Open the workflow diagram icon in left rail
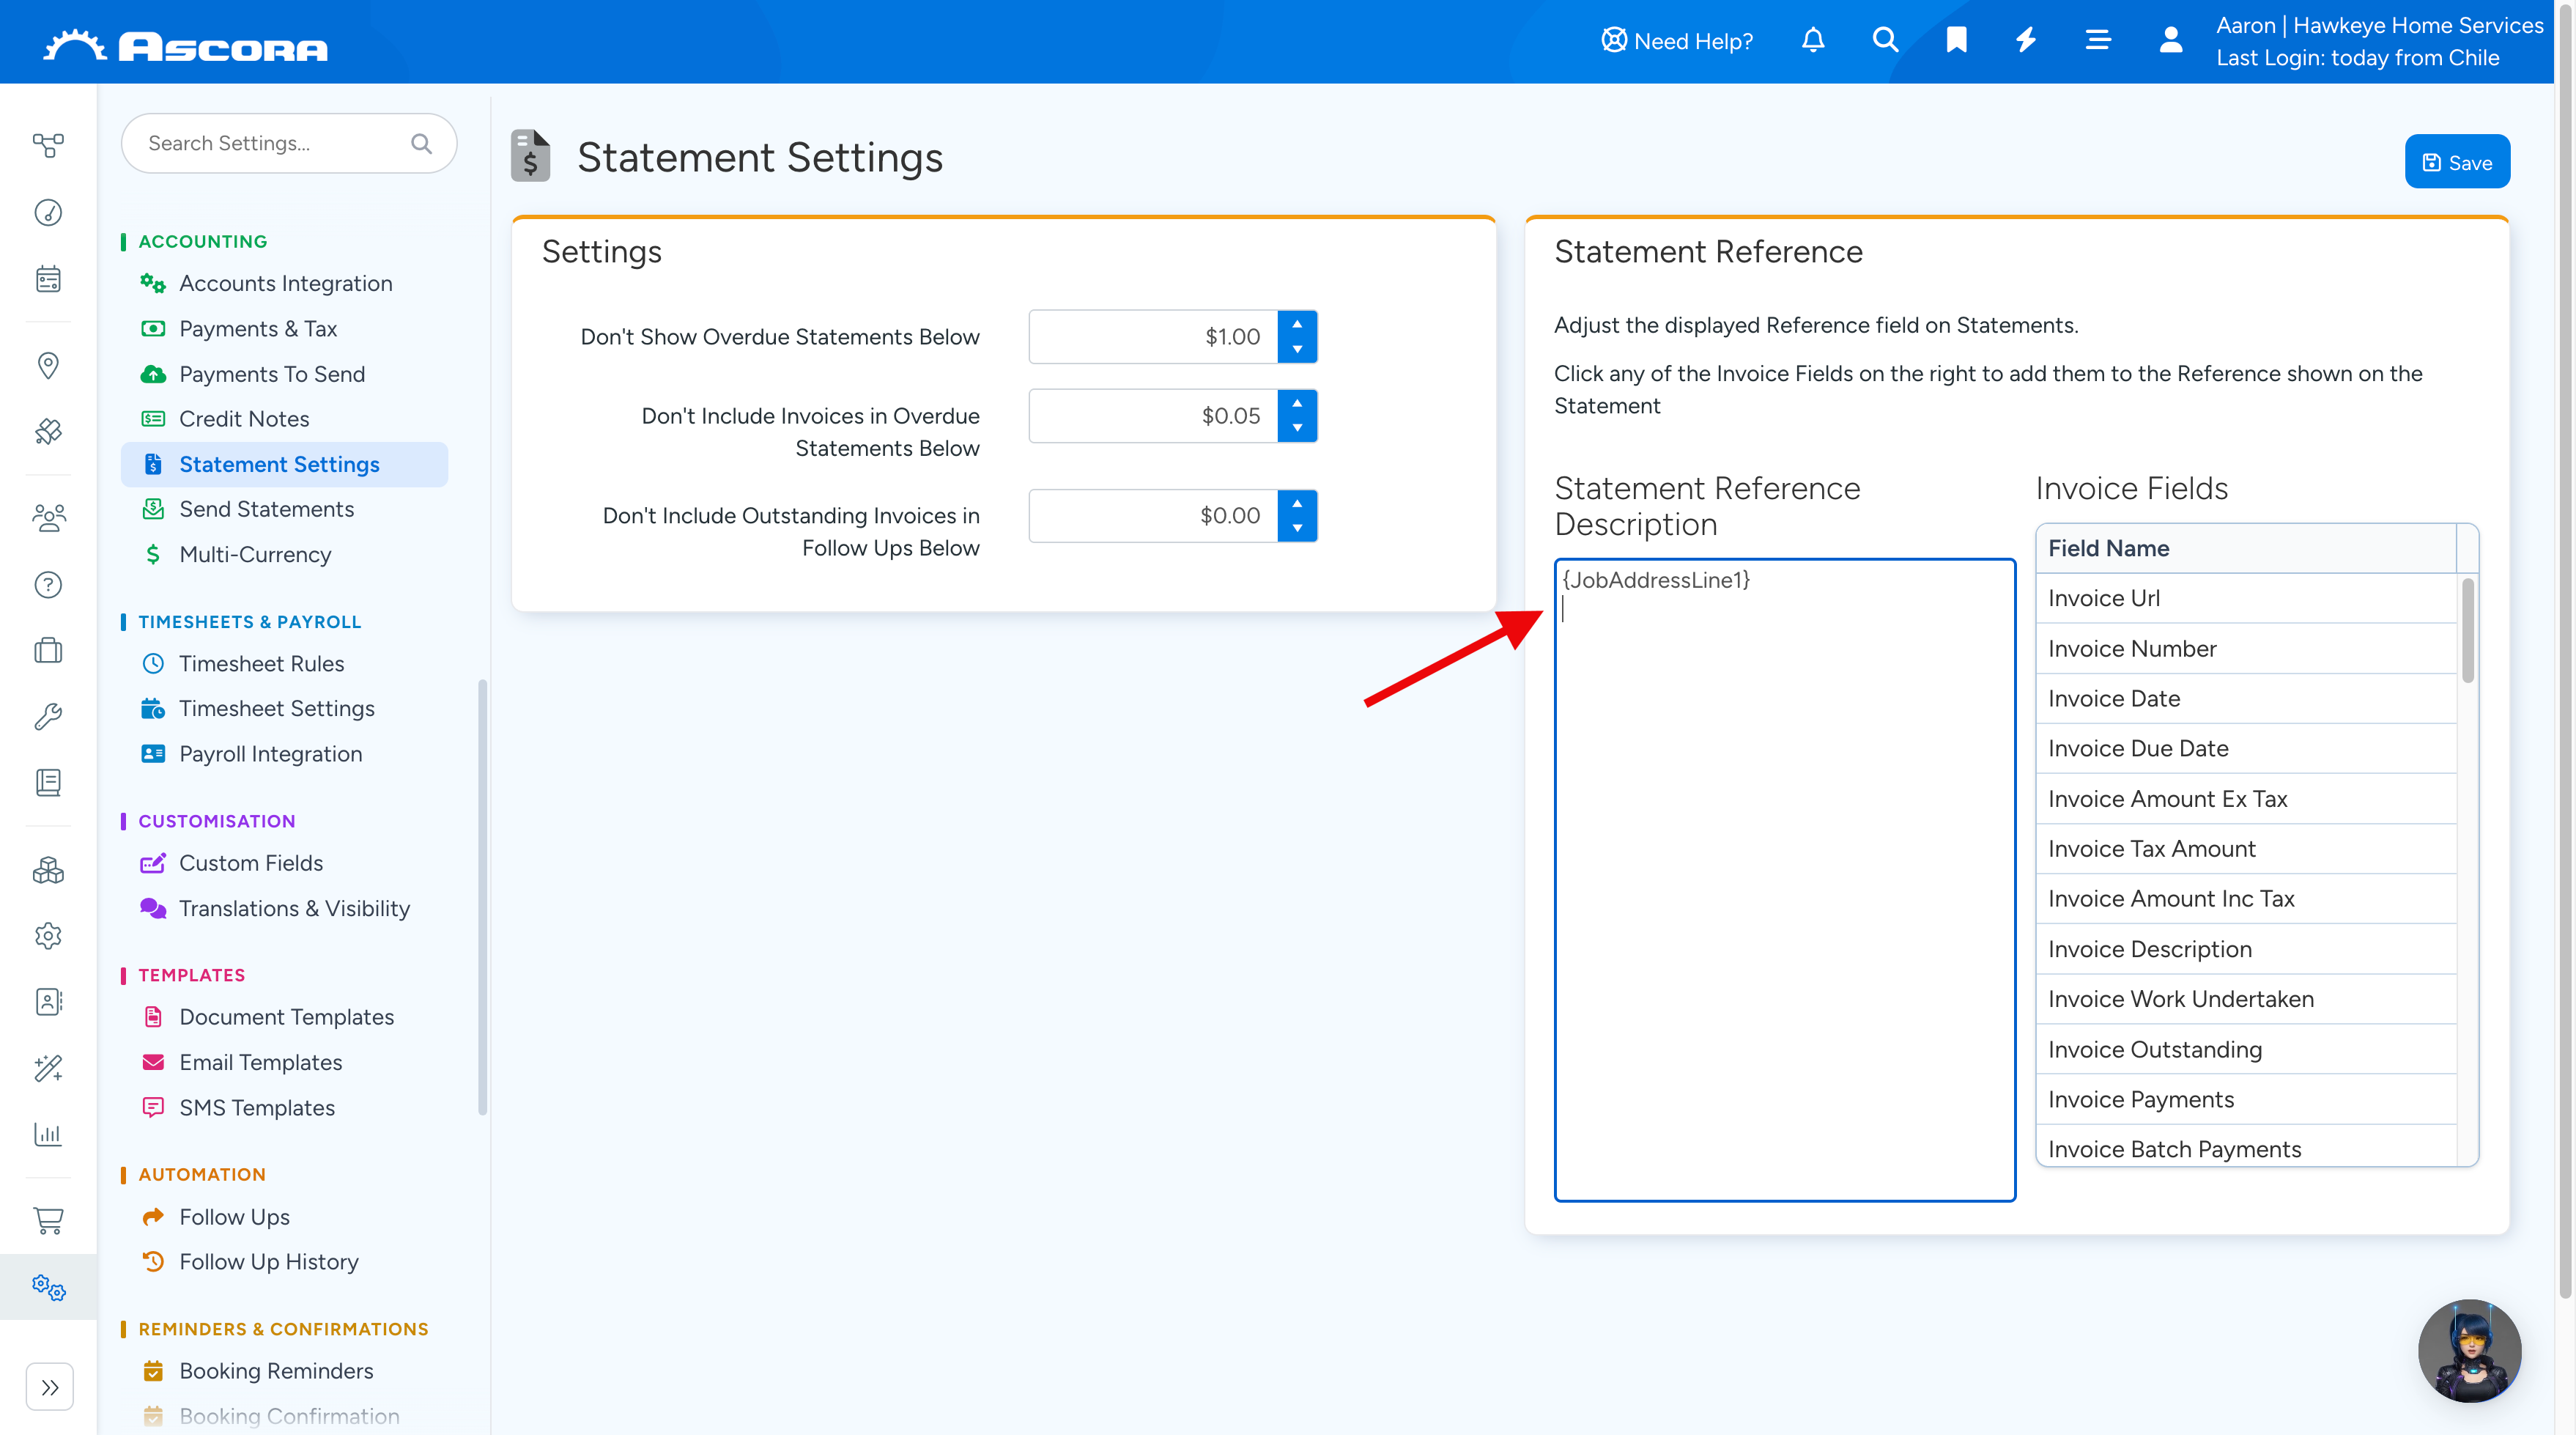 point(48,145)
